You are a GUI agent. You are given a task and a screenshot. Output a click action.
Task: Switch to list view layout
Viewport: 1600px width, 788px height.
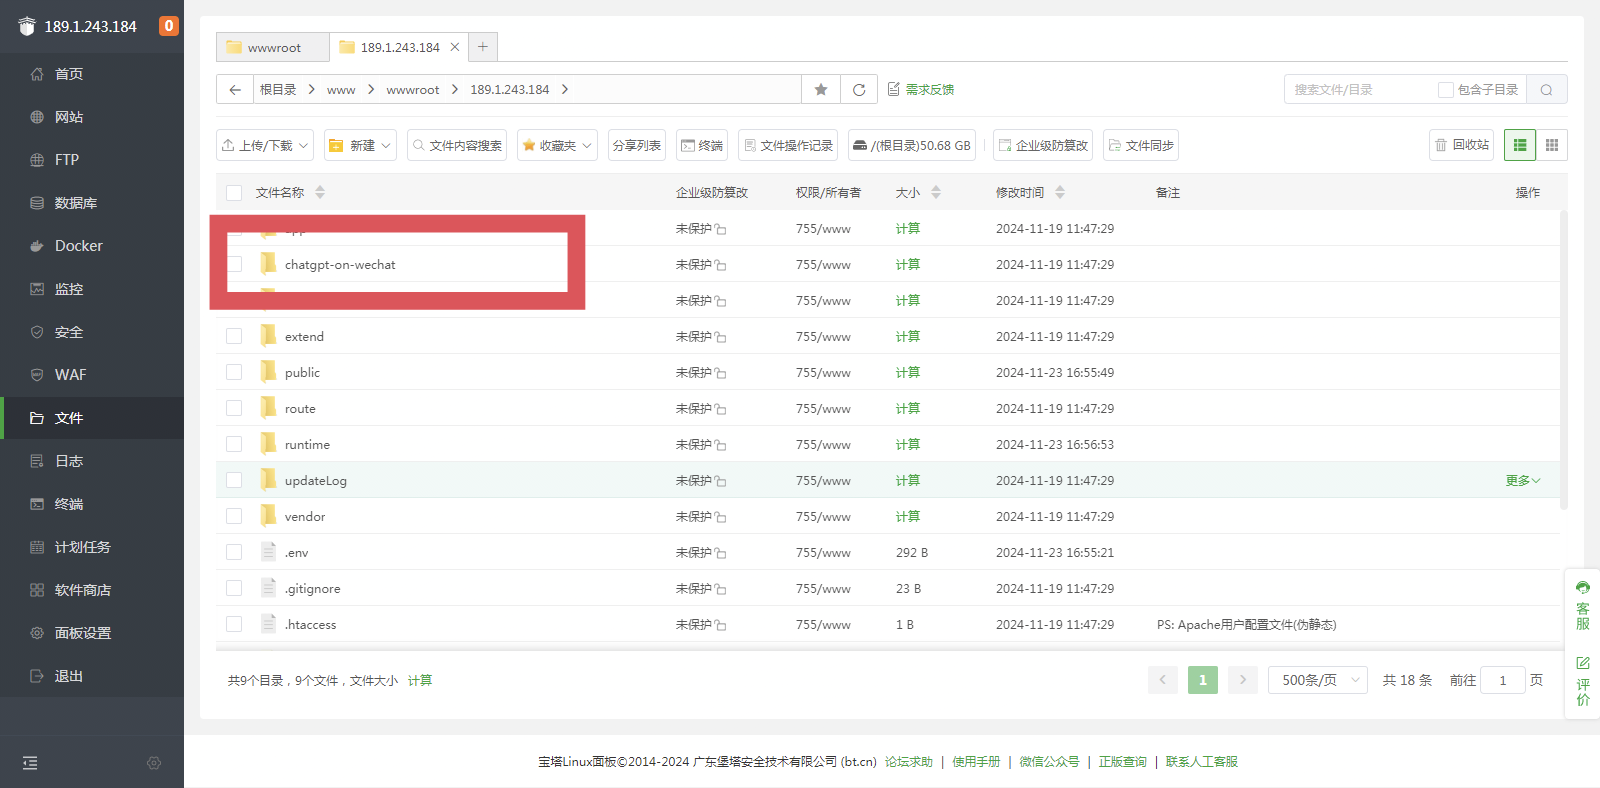1520,145
